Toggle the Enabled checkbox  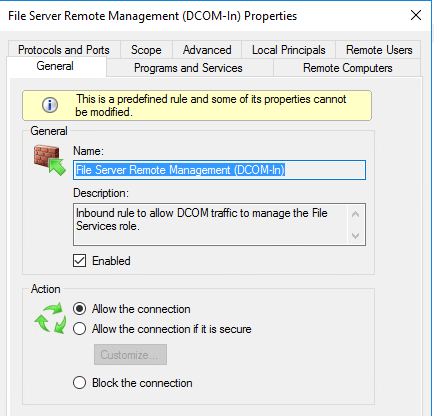[80, 261]
